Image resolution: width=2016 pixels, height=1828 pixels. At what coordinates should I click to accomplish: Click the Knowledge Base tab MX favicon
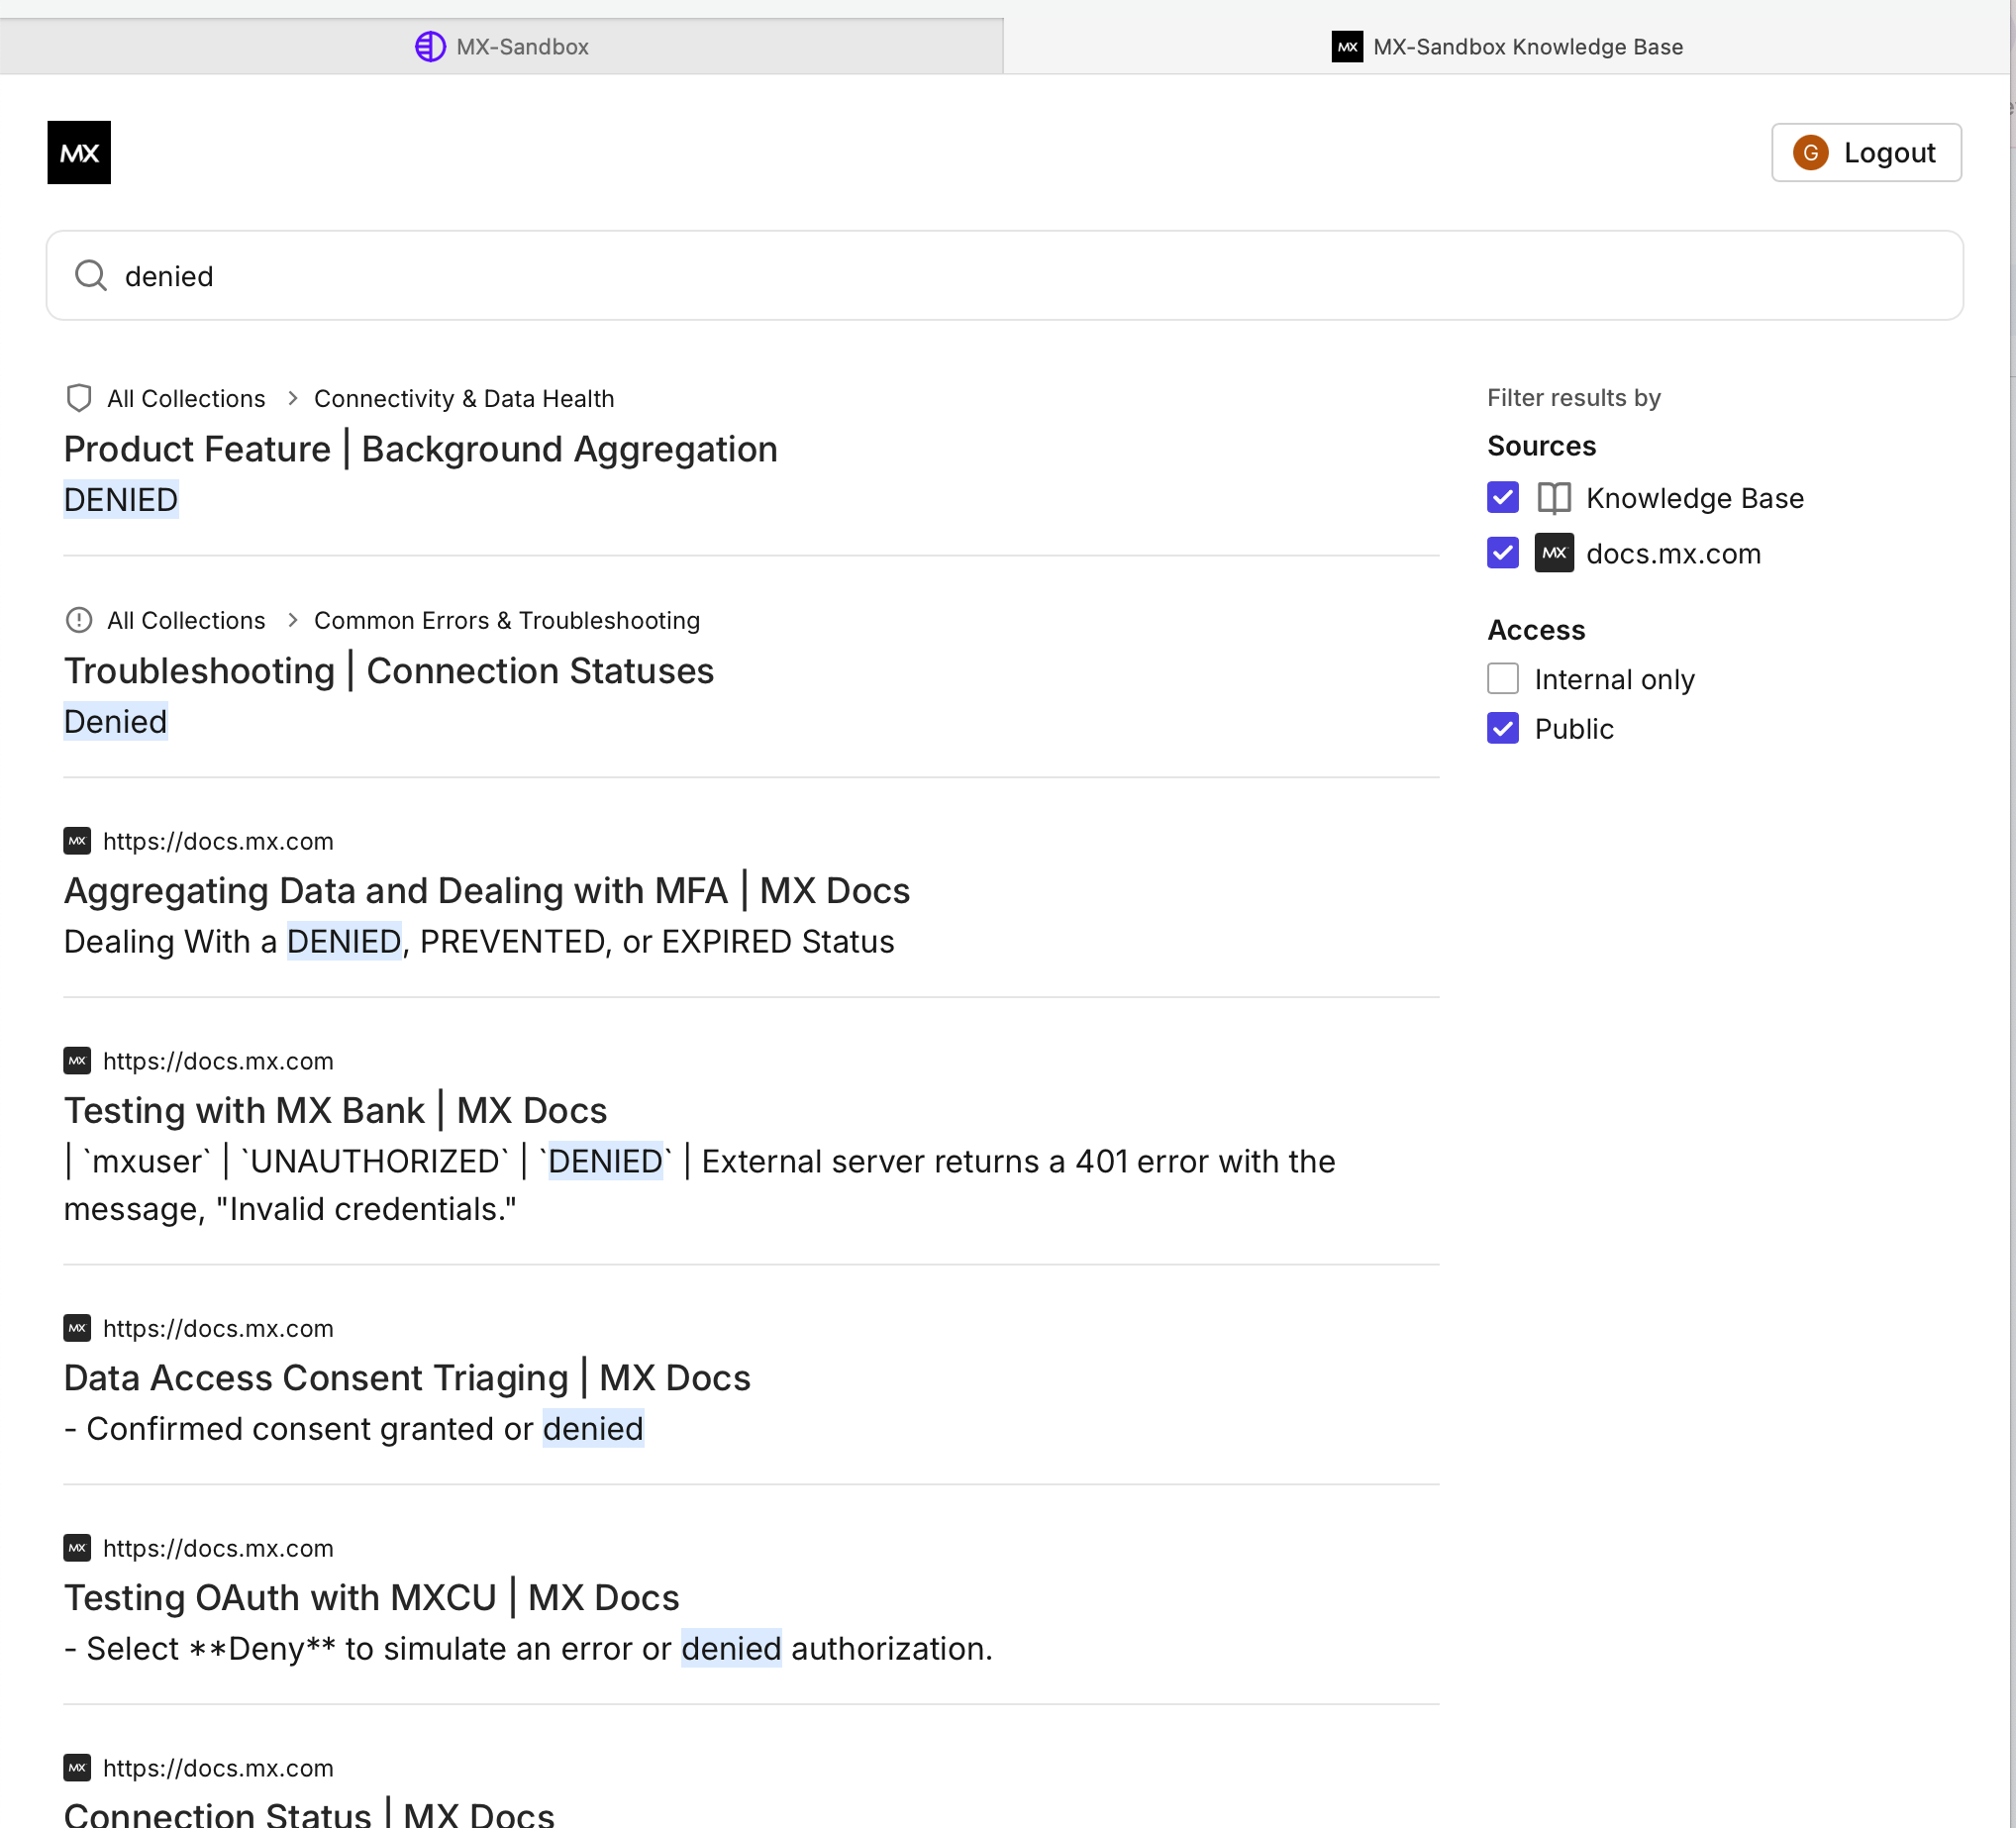pos(1347,46)
